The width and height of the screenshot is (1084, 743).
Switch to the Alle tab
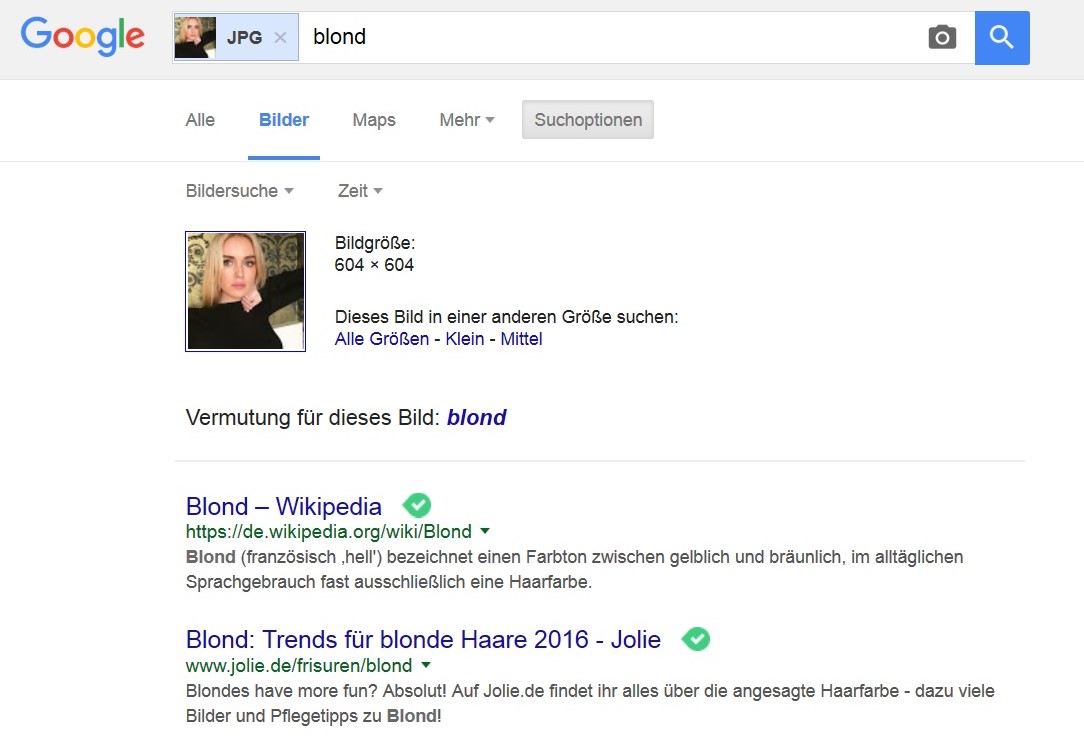click(200, 120)
